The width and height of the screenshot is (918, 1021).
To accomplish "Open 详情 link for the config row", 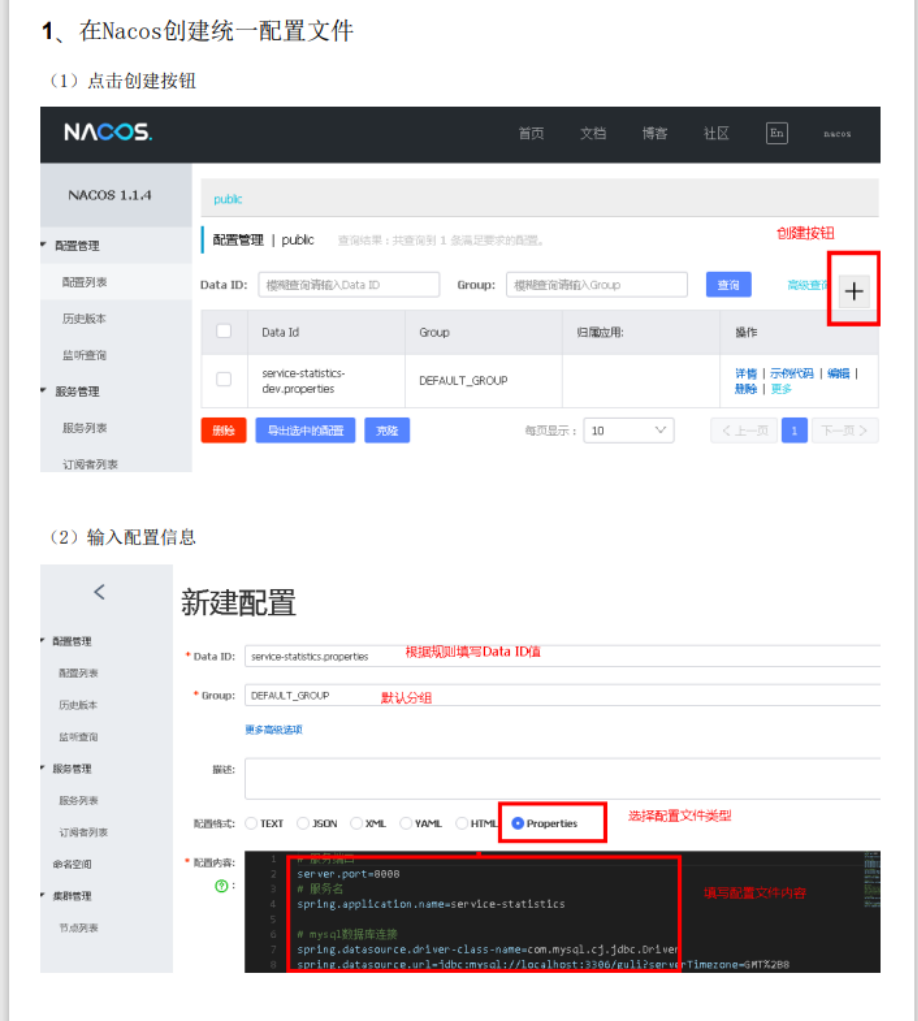I will 746,373.
